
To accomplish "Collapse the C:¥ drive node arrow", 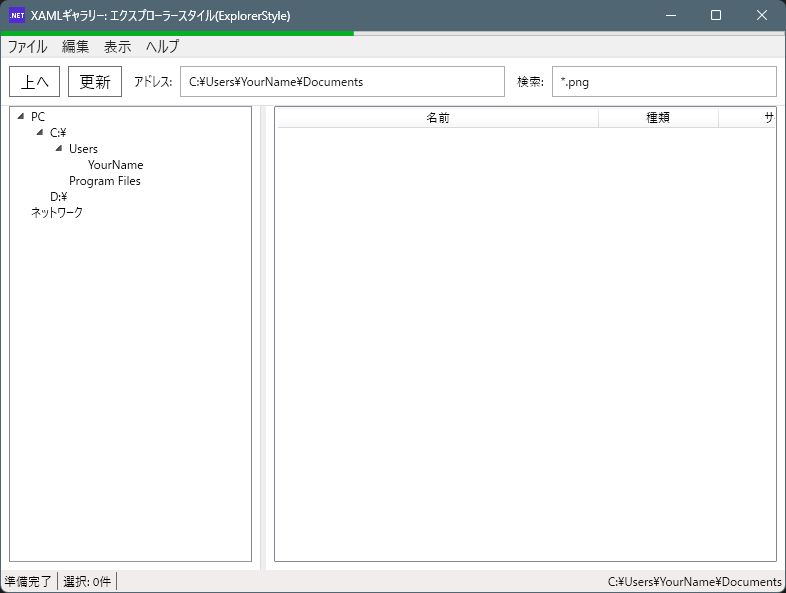I will 40,133.
